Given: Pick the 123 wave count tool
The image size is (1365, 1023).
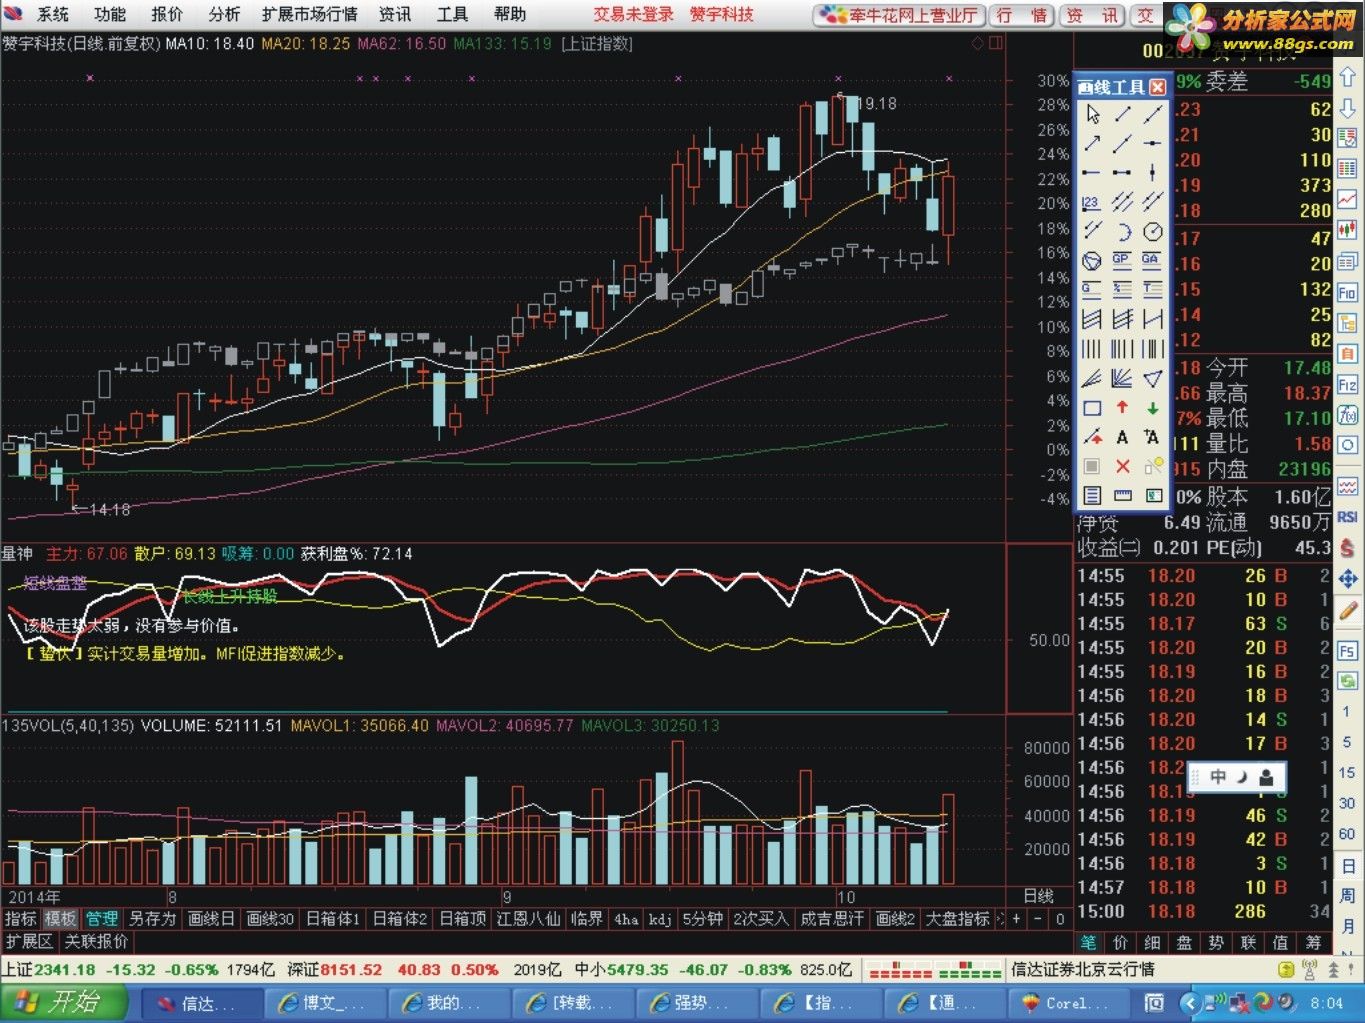Looking at the screenshot, I should pyautogui.click(x=1092, y=202).
